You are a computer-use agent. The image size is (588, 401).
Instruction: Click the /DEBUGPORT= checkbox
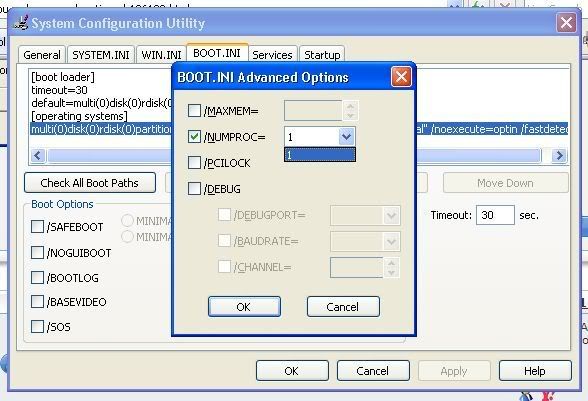224,215
